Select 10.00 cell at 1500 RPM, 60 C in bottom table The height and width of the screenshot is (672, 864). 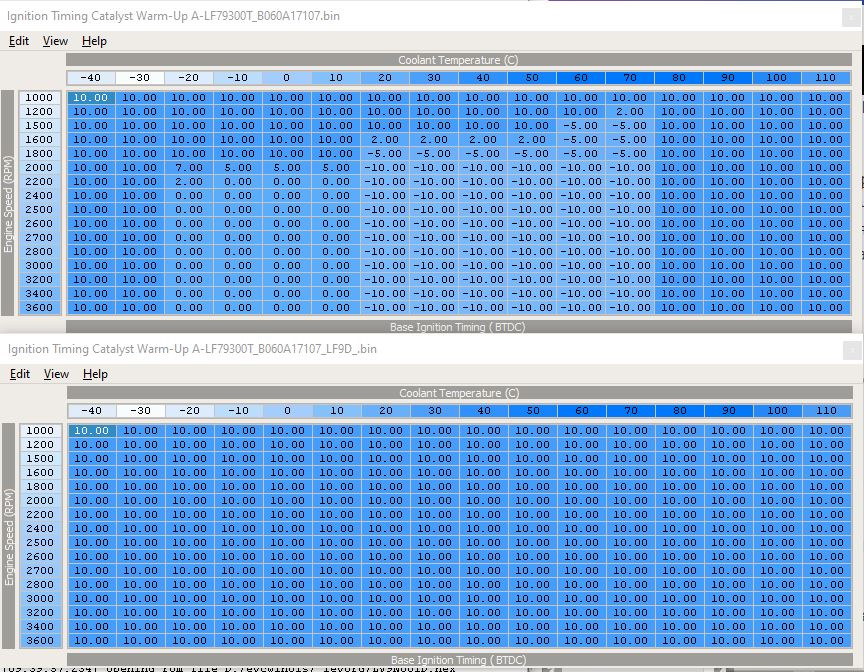(x=581, y=458)
